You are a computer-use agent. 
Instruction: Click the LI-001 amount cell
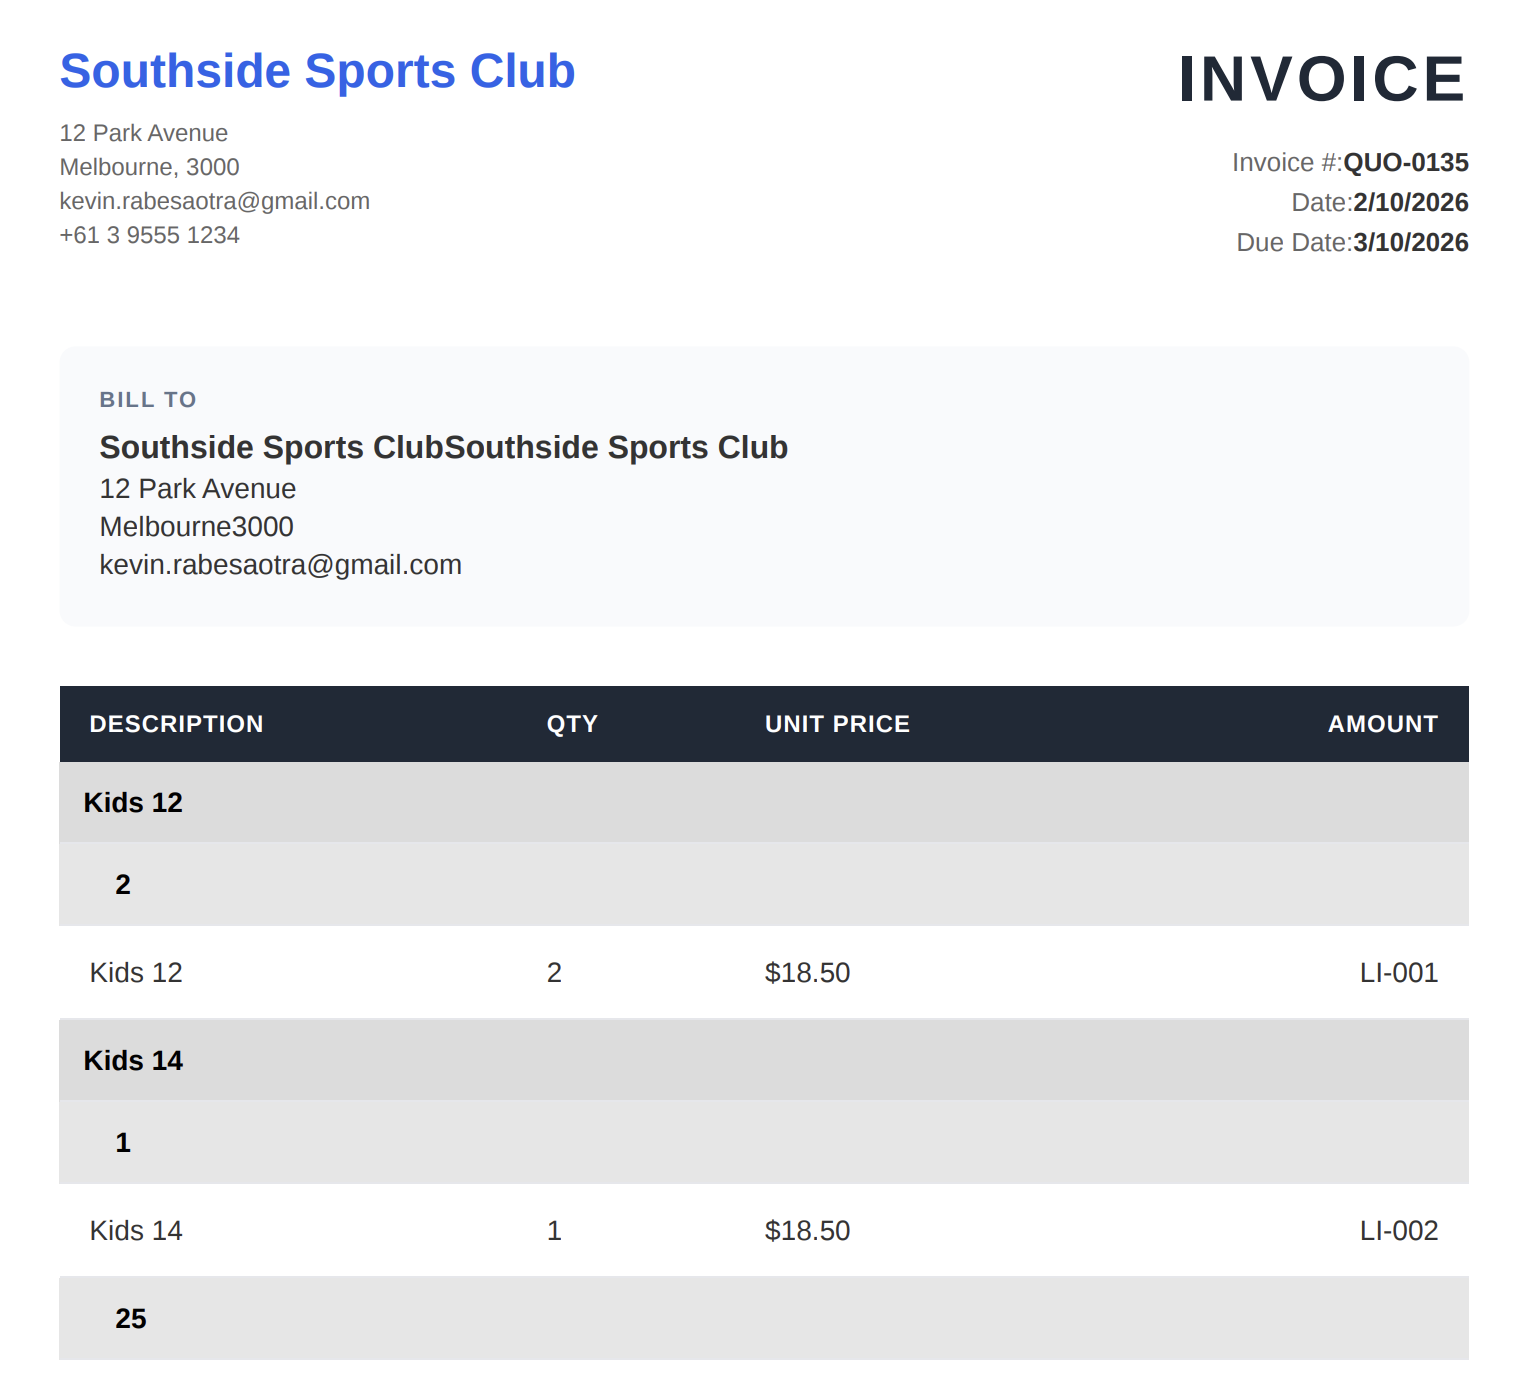pos(1398,973)
